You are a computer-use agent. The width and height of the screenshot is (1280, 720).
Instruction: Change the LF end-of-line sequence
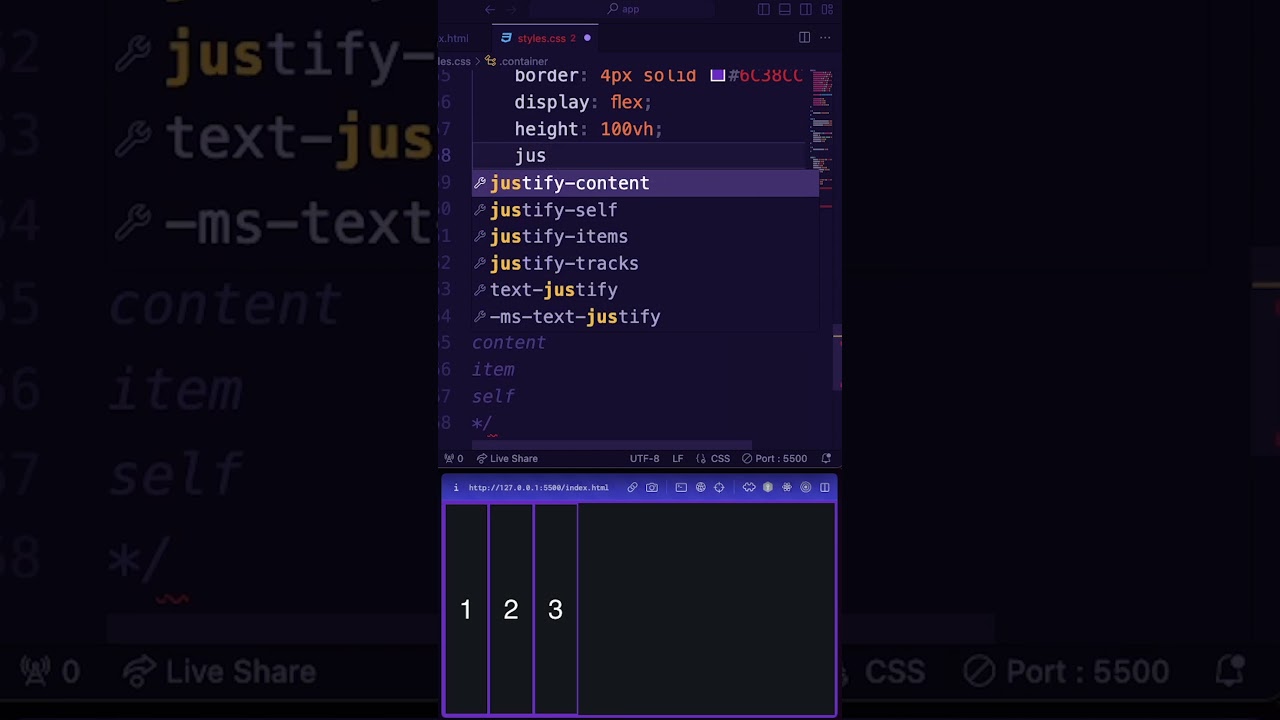click(677, 458)
